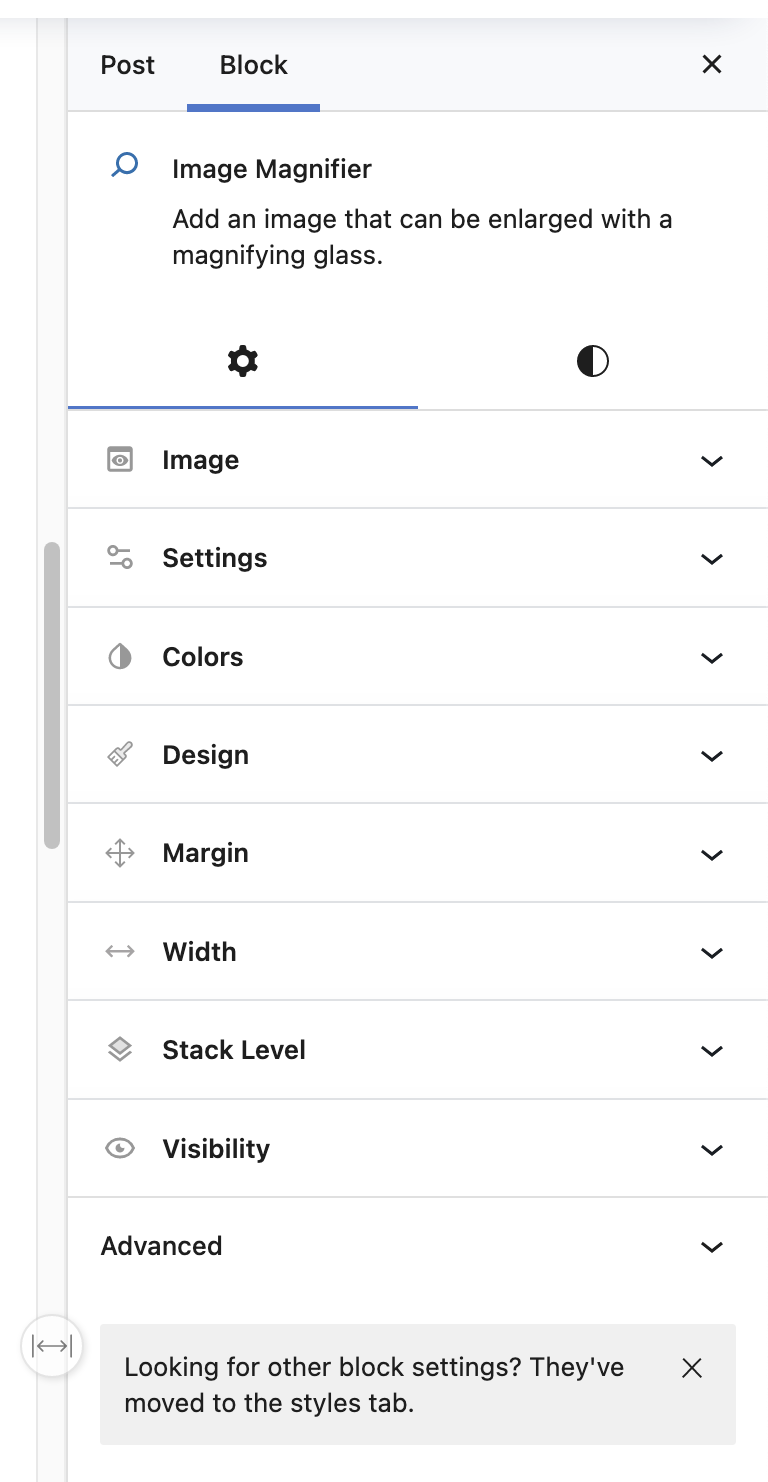Switch to the Post tab
Screen dimensions: 768x1482
coord(127,64)
